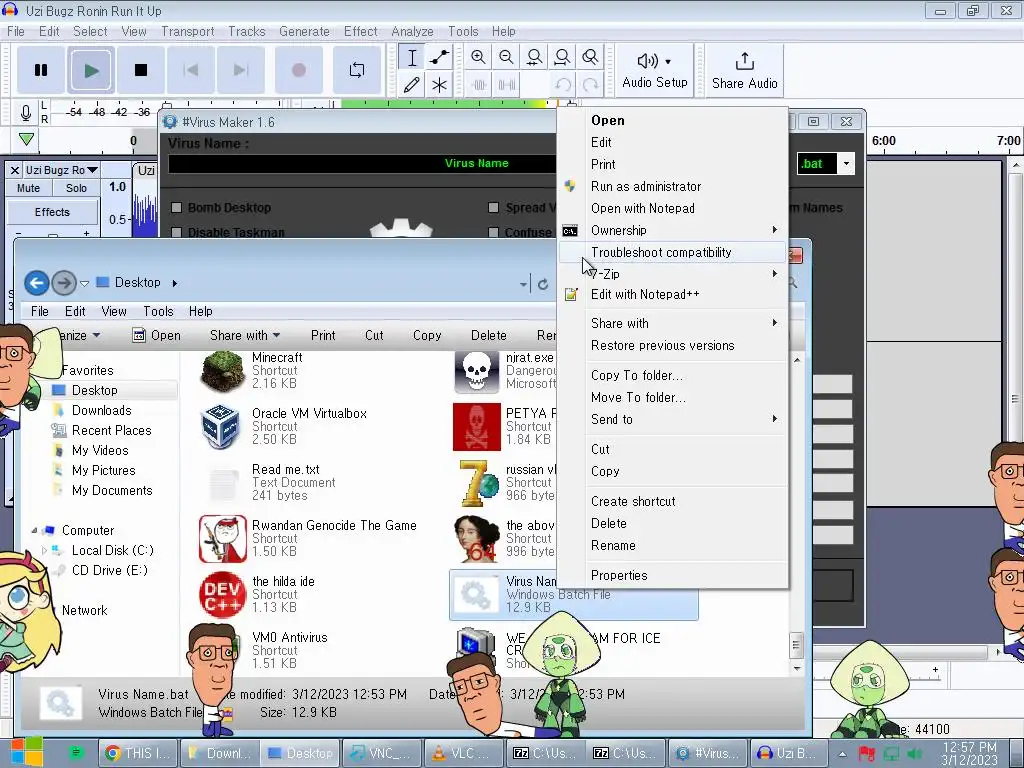Viewport: 1024px width, 768px height.
Task: Select the Multi-tool asterisk icon
Action: tap(440, 85)
